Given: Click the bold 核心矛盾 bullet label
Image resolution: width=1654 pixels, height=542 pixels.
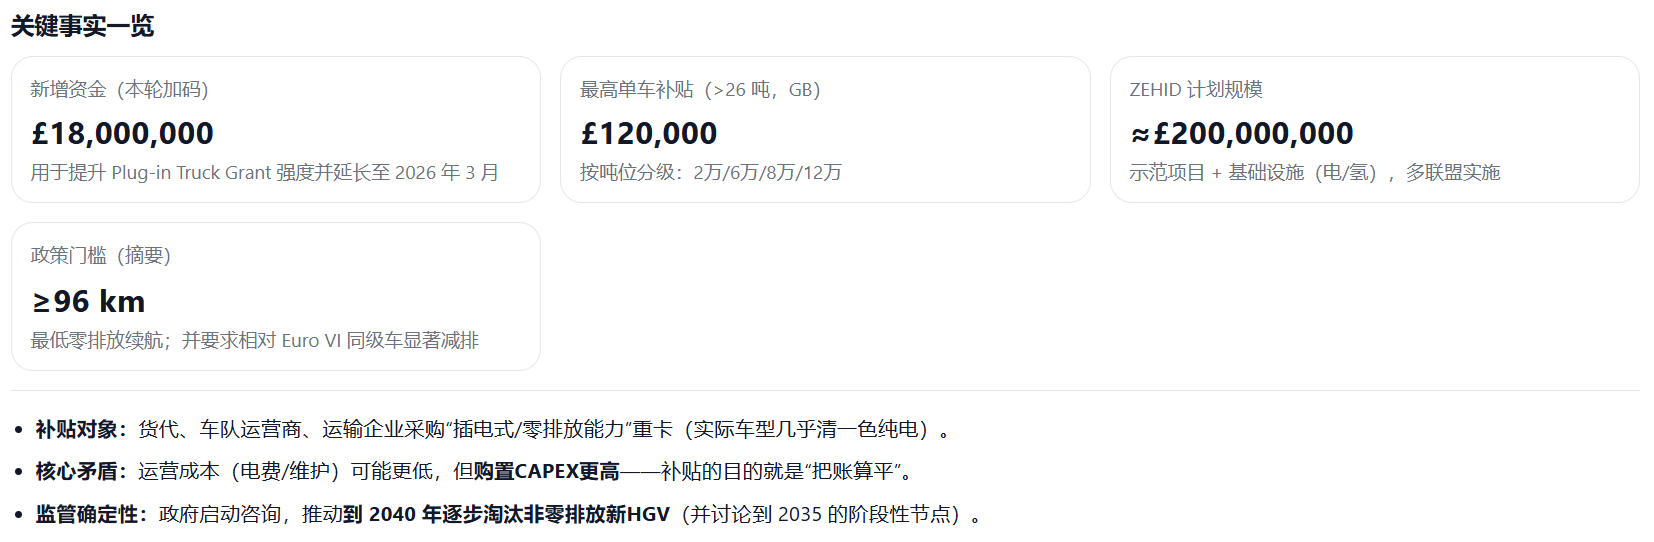Looking at the screenshot, I should coord(77,472).
